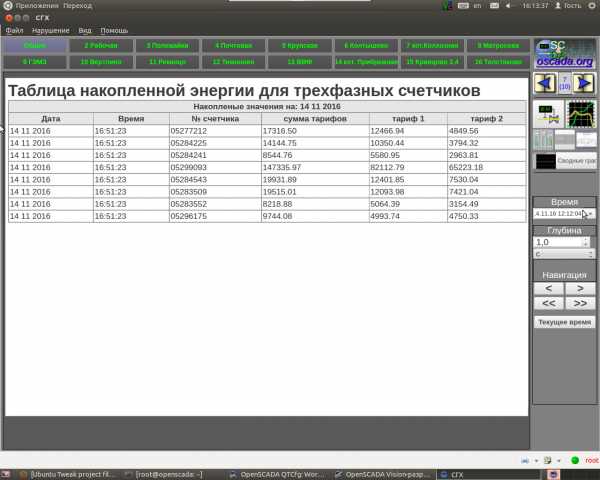Click the Глубина value spin arrows
Viewport: 600px width, 480px height.
585,241
